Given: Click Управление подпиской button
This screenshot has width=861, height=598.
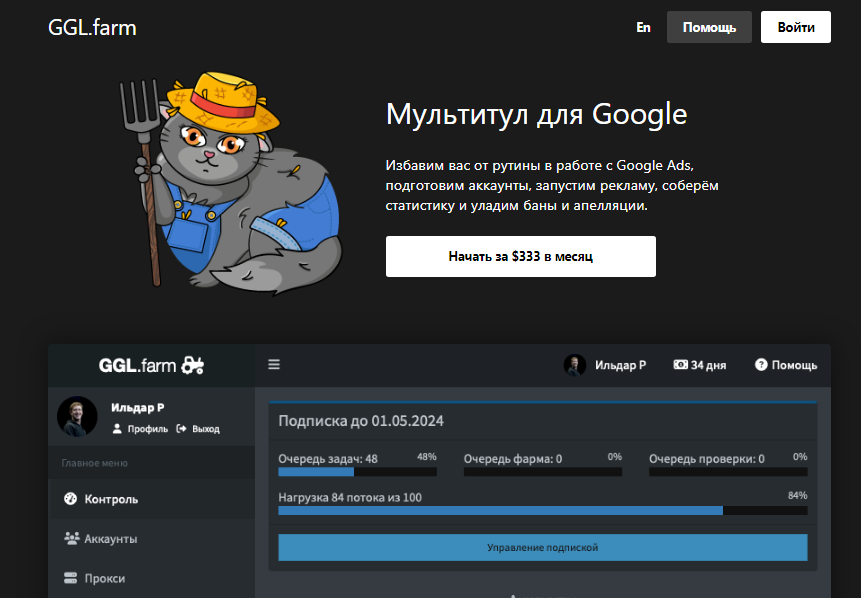Looking at the screenshot, I should click(543, 547).
